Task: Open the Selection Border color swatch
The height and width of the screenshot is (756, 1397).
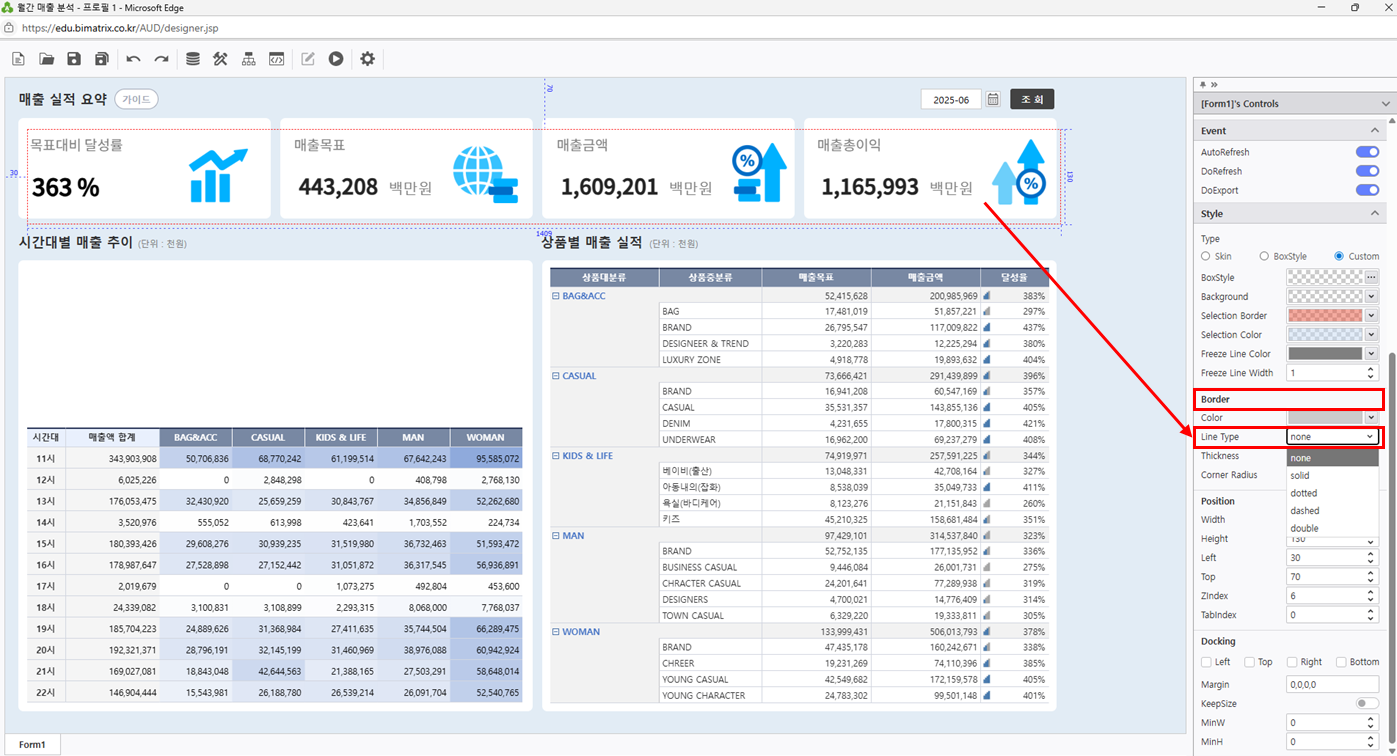Action: [1324, 316]
